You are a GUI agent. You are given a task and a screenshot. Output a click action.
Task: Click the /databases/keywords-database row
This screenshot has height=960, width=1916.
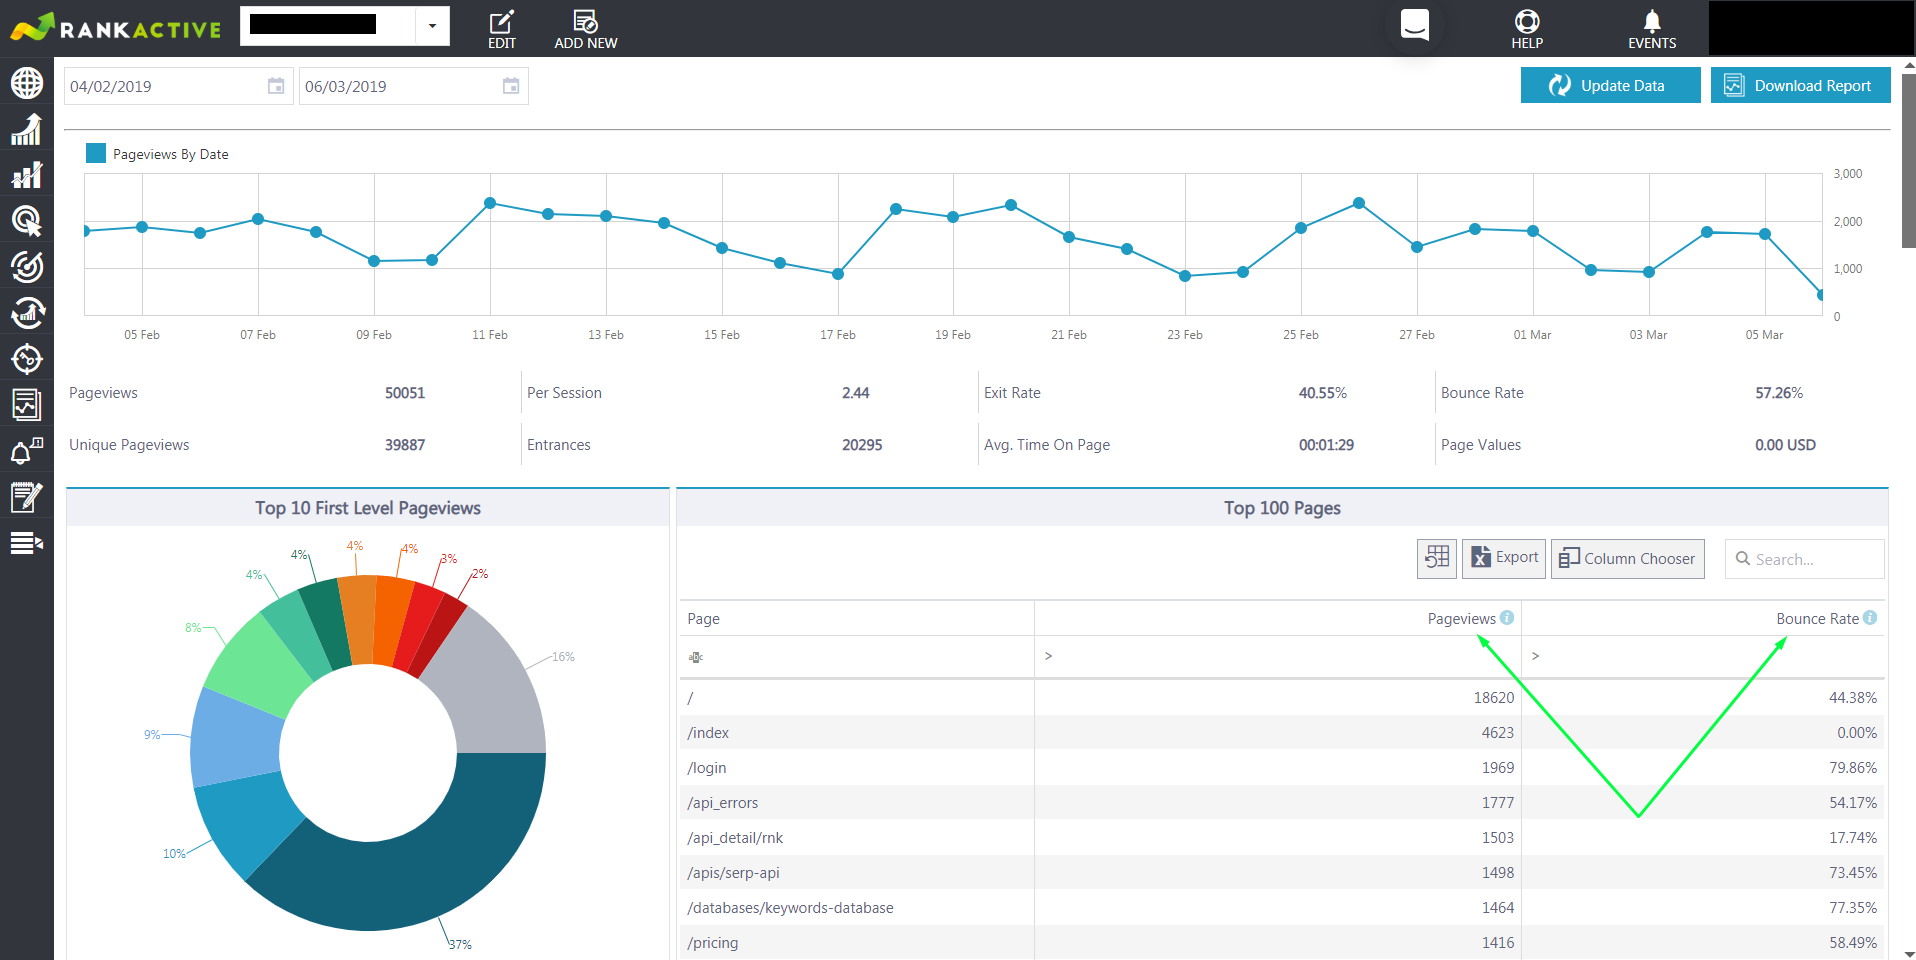coord(1282,908)
